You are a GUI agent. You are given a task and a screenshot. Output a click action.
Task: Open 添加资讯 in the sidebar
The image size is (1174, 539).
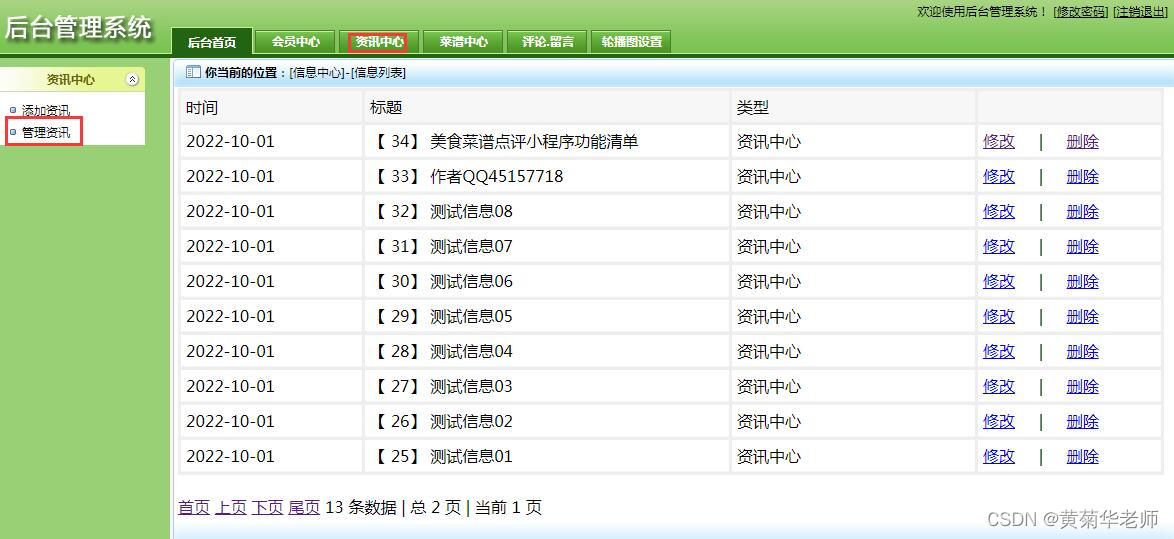[46, 111]
